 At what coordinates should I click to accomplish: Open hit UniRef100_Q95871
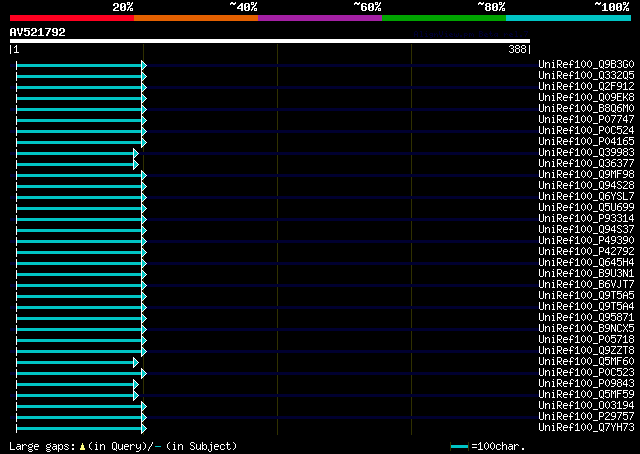tap(586, 318)
